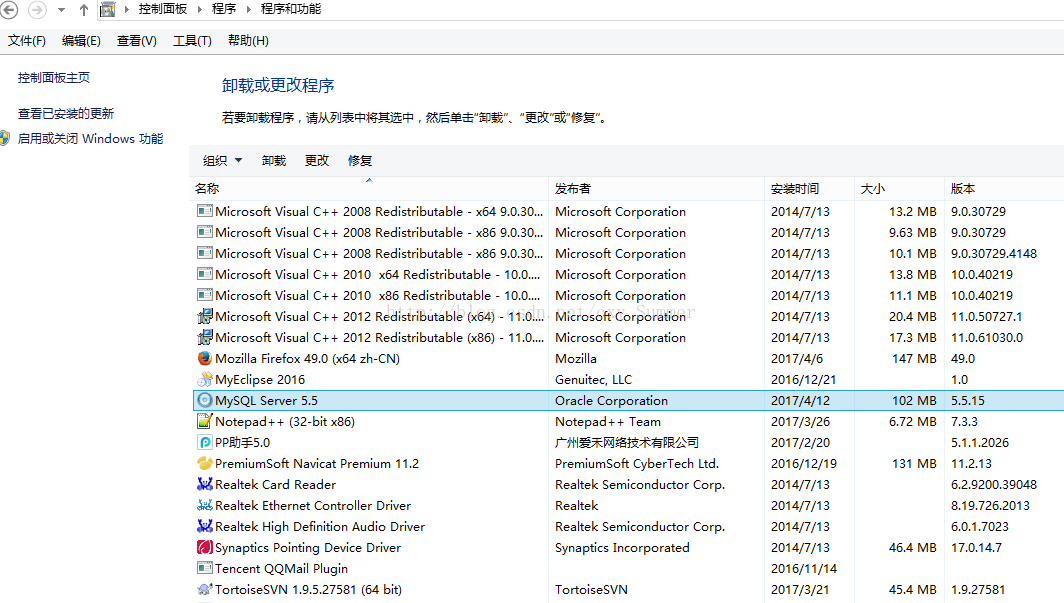Click the Mozilla Firefox application icon
The height and width of the screenshot is (603, 1064).
pyautogui.click(x=203, y=358)
